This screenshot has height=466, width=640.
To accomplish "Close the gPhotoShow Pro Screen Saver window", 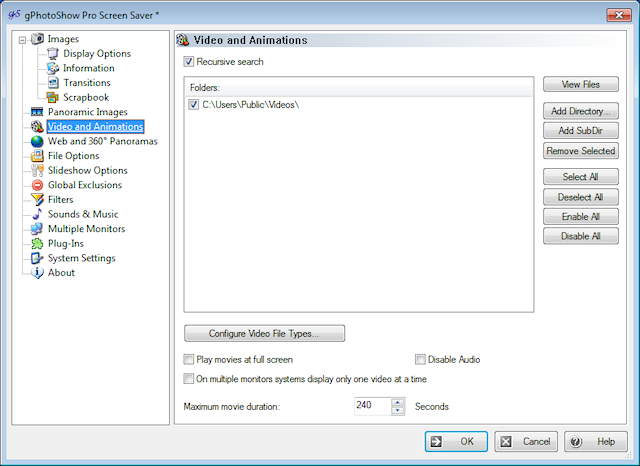I will [x=619, y=15].
